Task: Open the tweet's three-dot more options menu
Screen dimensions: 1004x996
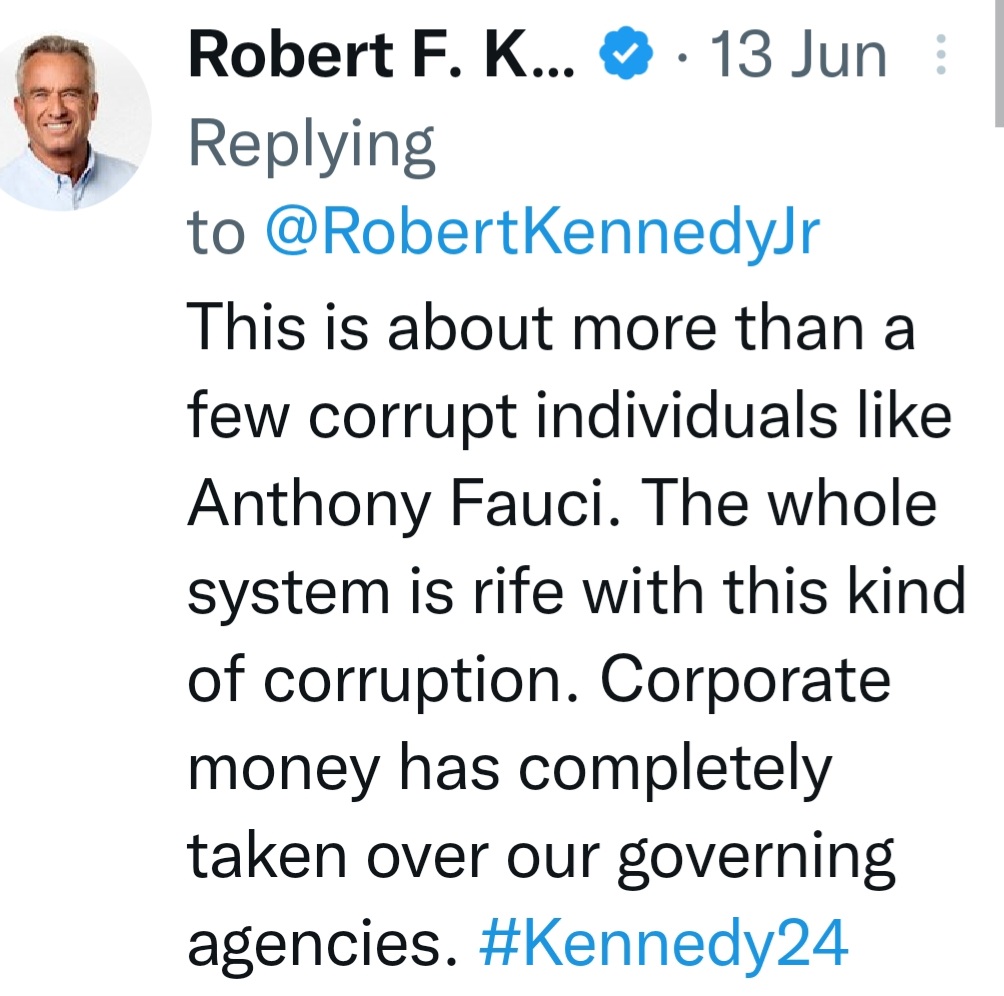Action: click(940, 55)
